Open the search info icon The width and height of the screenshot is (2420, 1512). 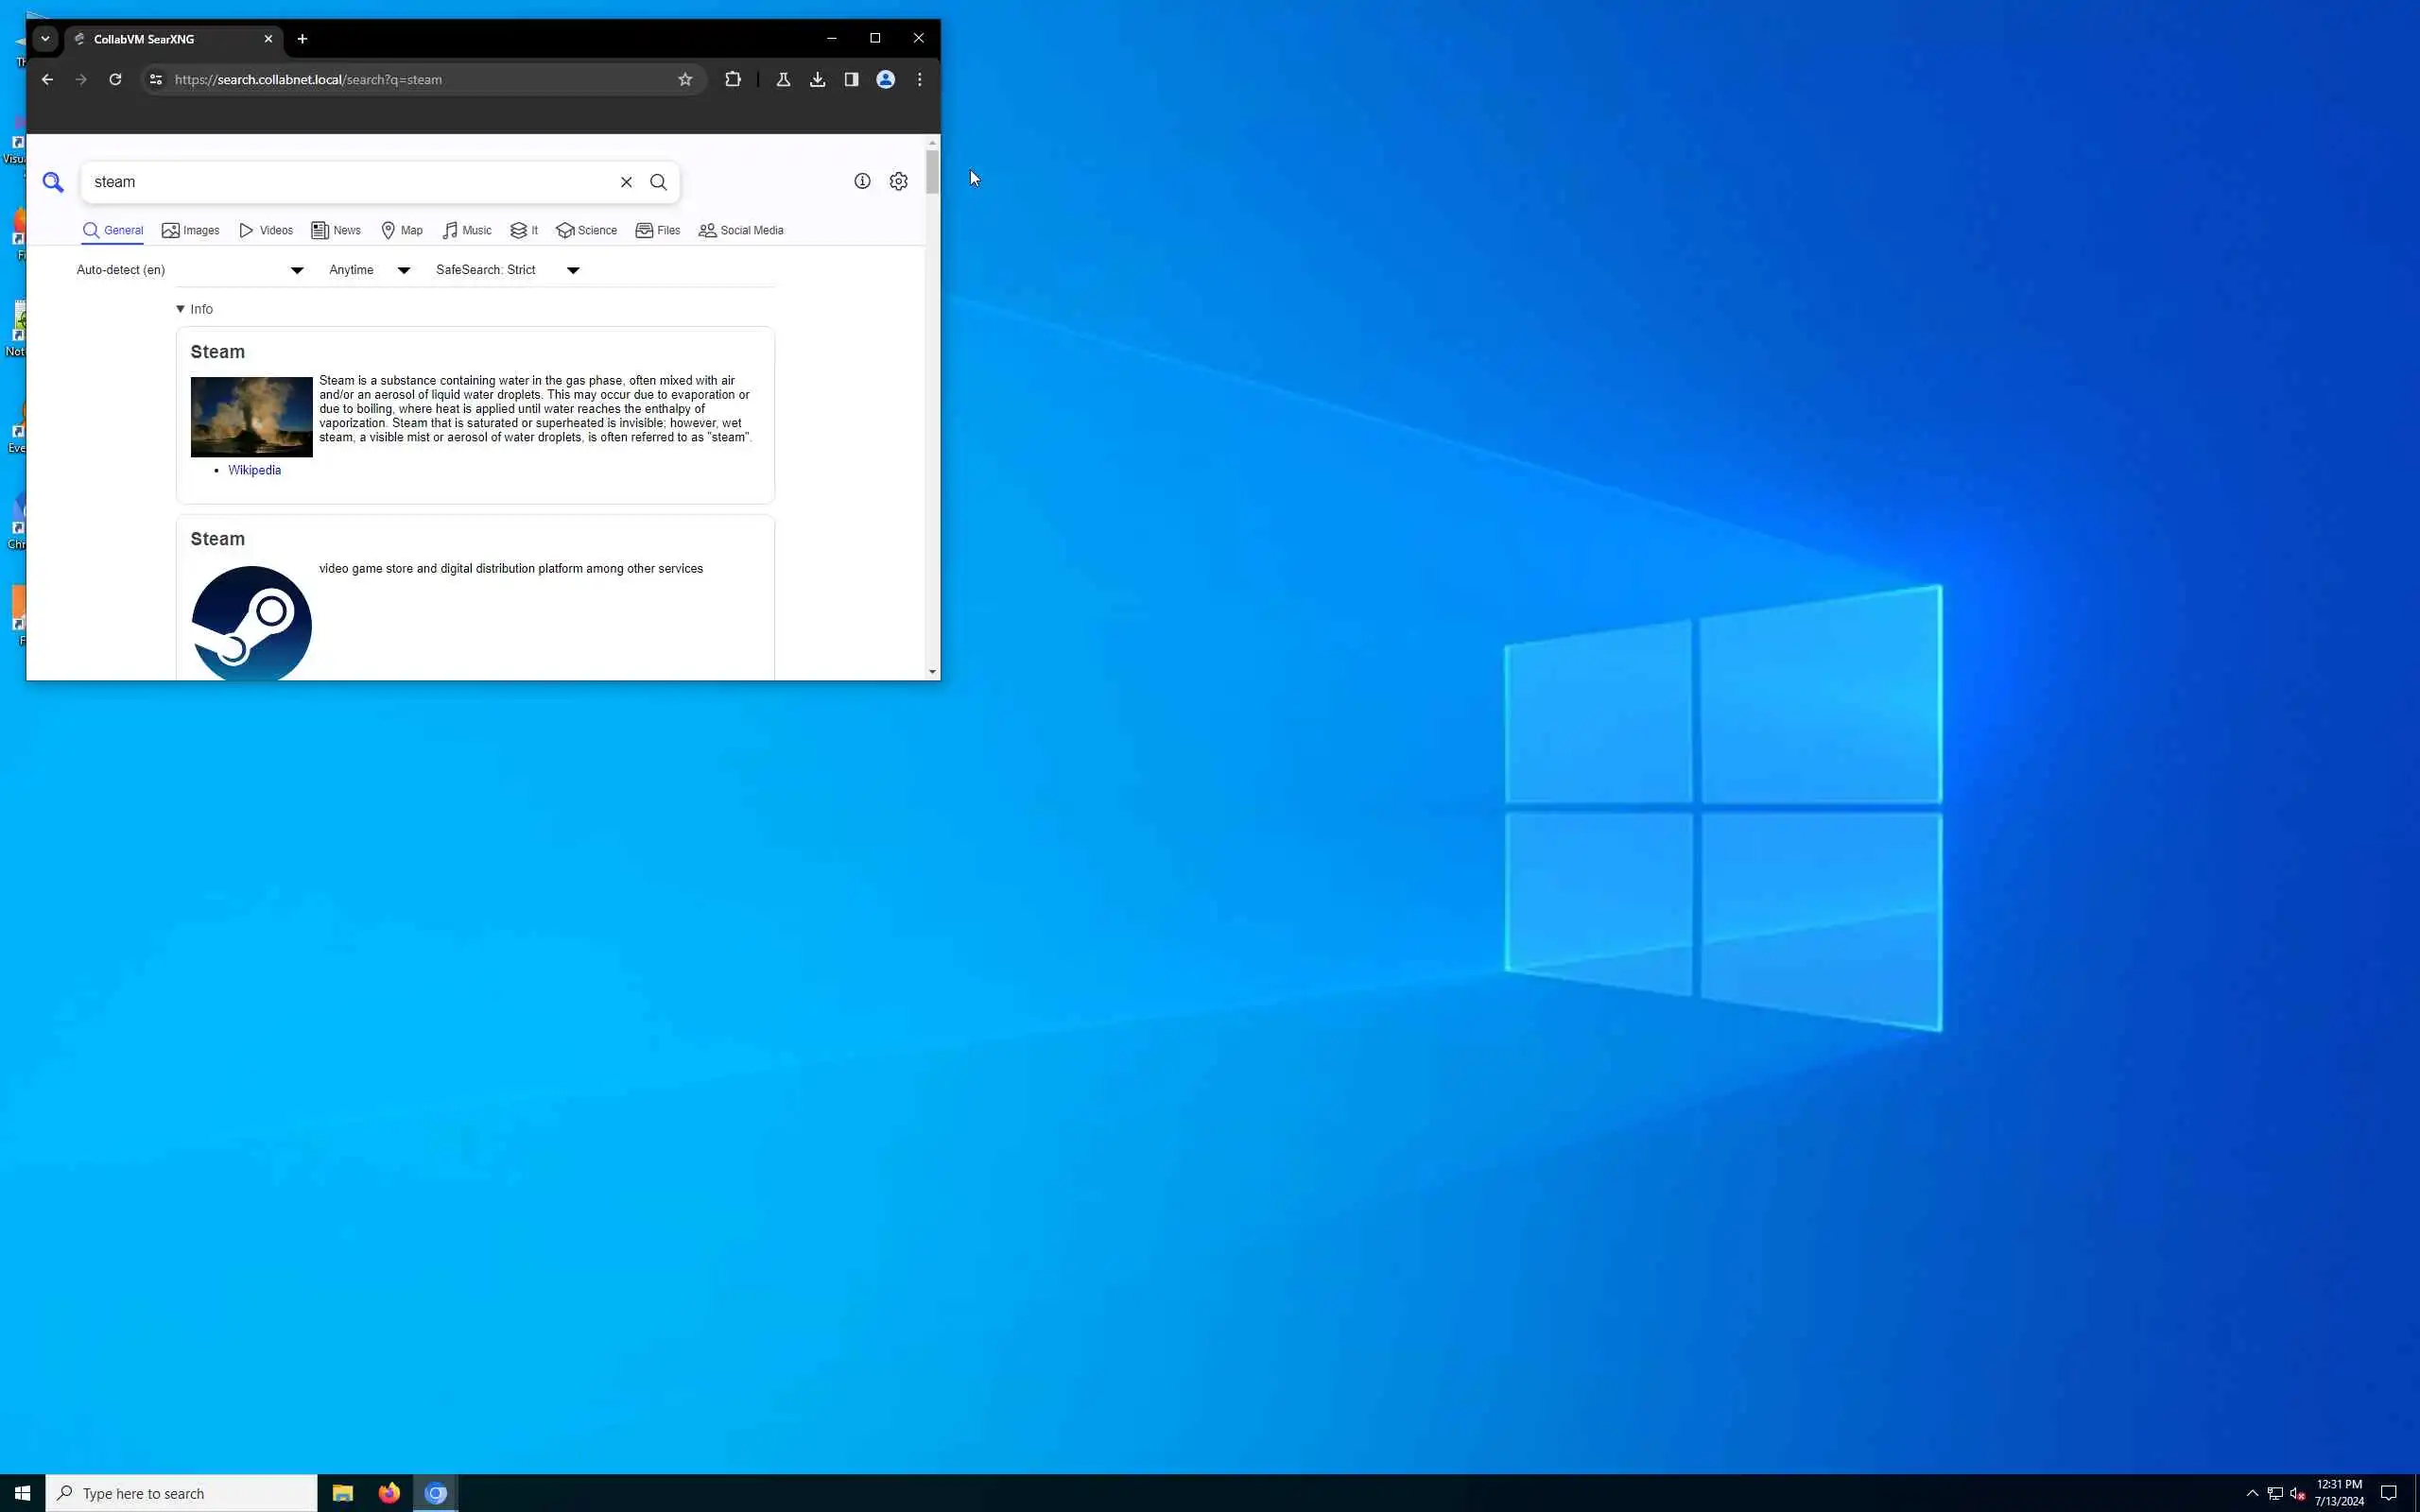coord(862,181)
